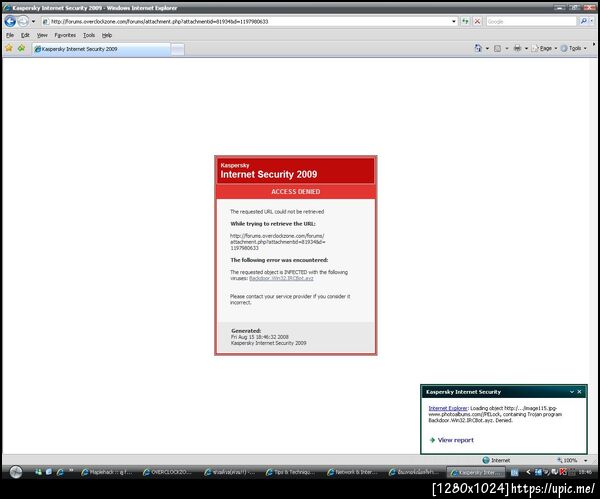Select the Kaspersky Internet Security 2009 tab
Viewport: 600px width, 499px height.
pyautogui.click(x=101, y=49)
